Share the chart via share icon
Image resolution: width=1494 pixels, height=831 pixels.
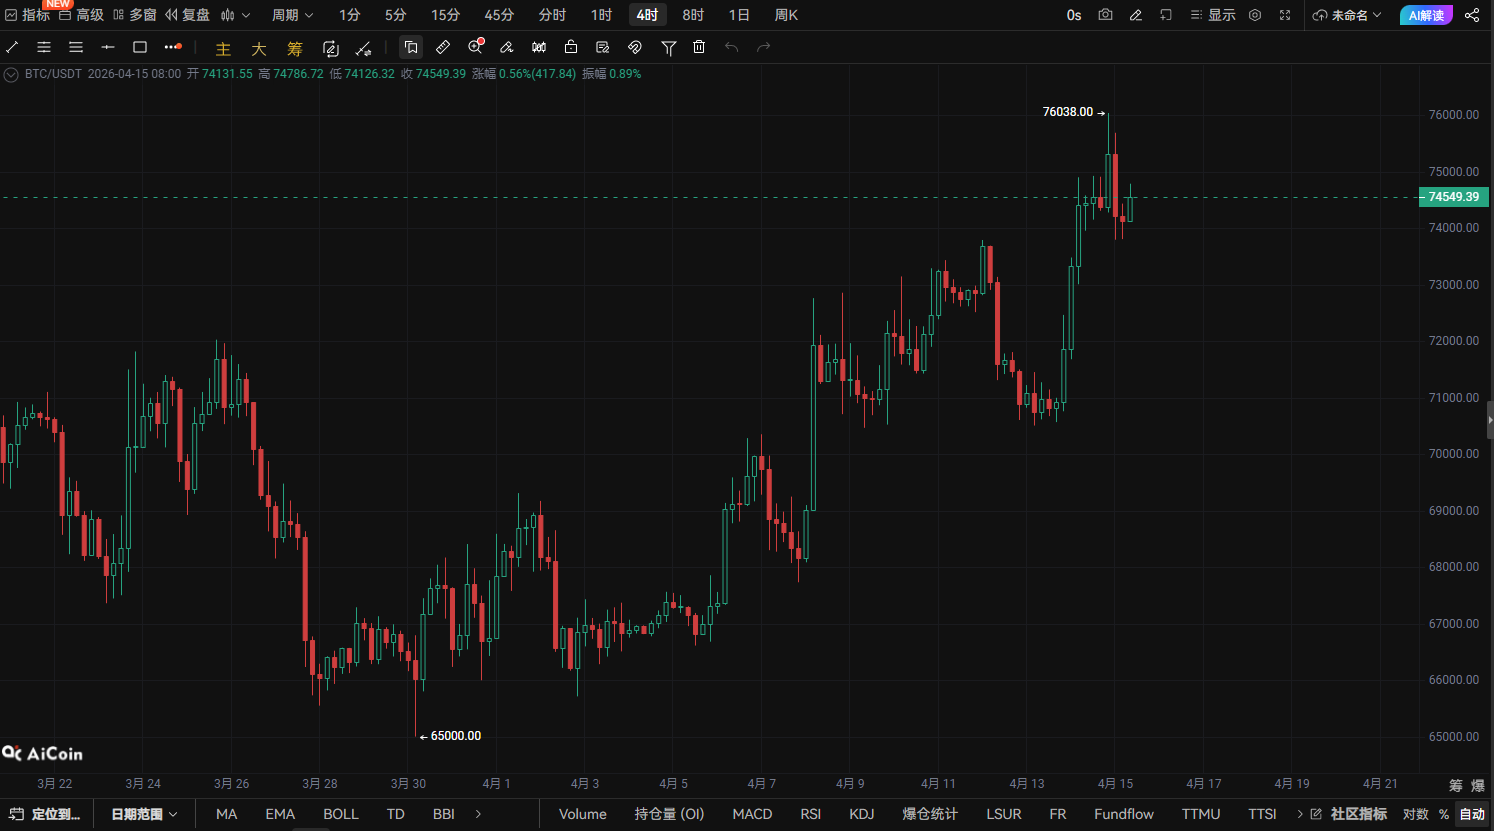coord(1472,15)
